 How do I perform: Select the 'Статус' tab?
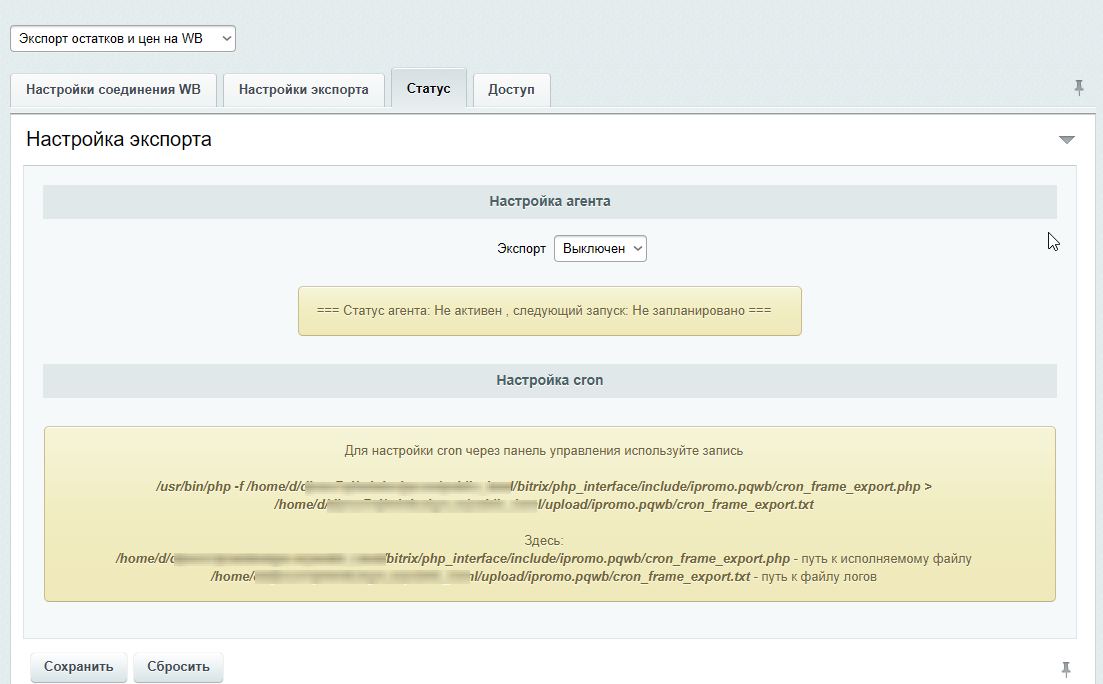click(428, 88)
